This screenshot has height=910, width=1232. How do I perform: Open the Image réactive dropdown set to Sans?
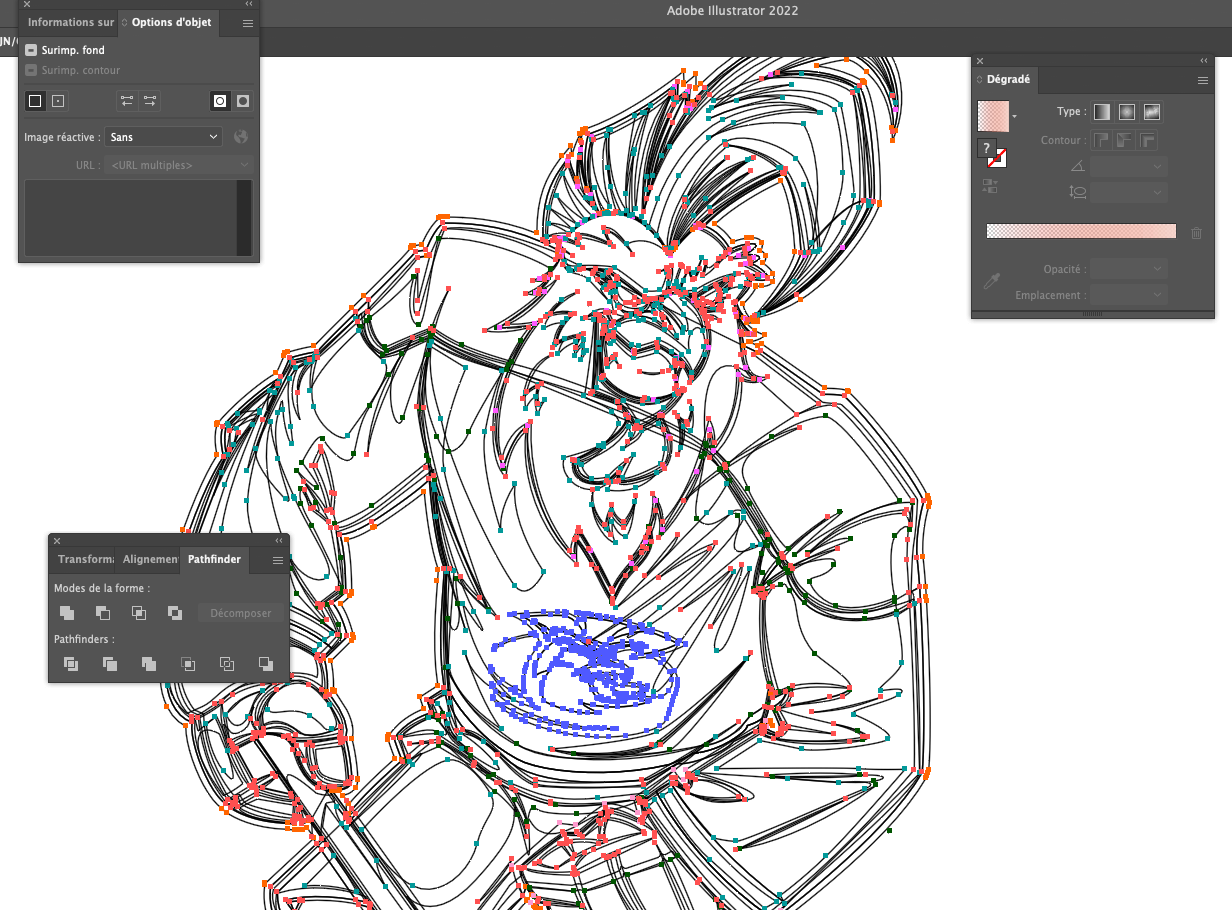click(x=163, y=137)
